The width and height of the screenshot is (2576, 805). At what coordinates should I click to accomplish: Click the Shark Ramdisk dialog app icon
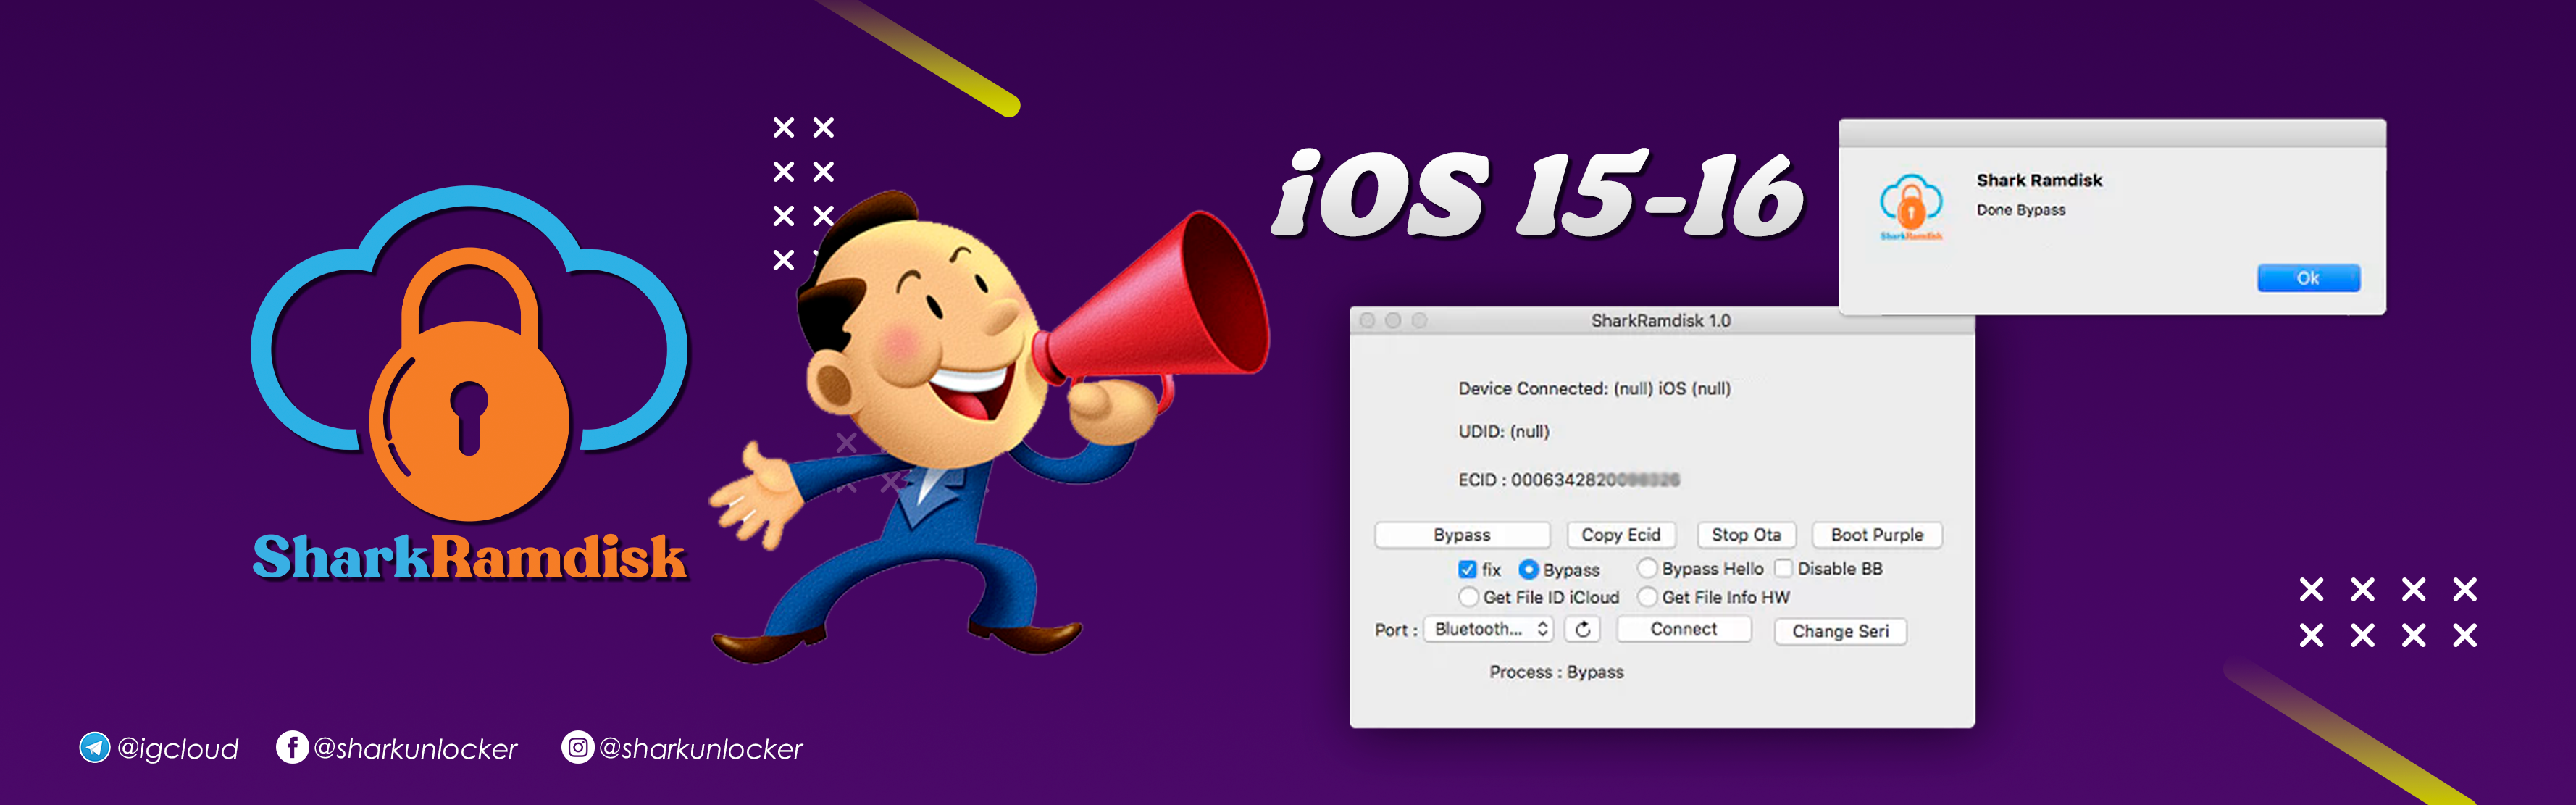tap(1910, 207)
